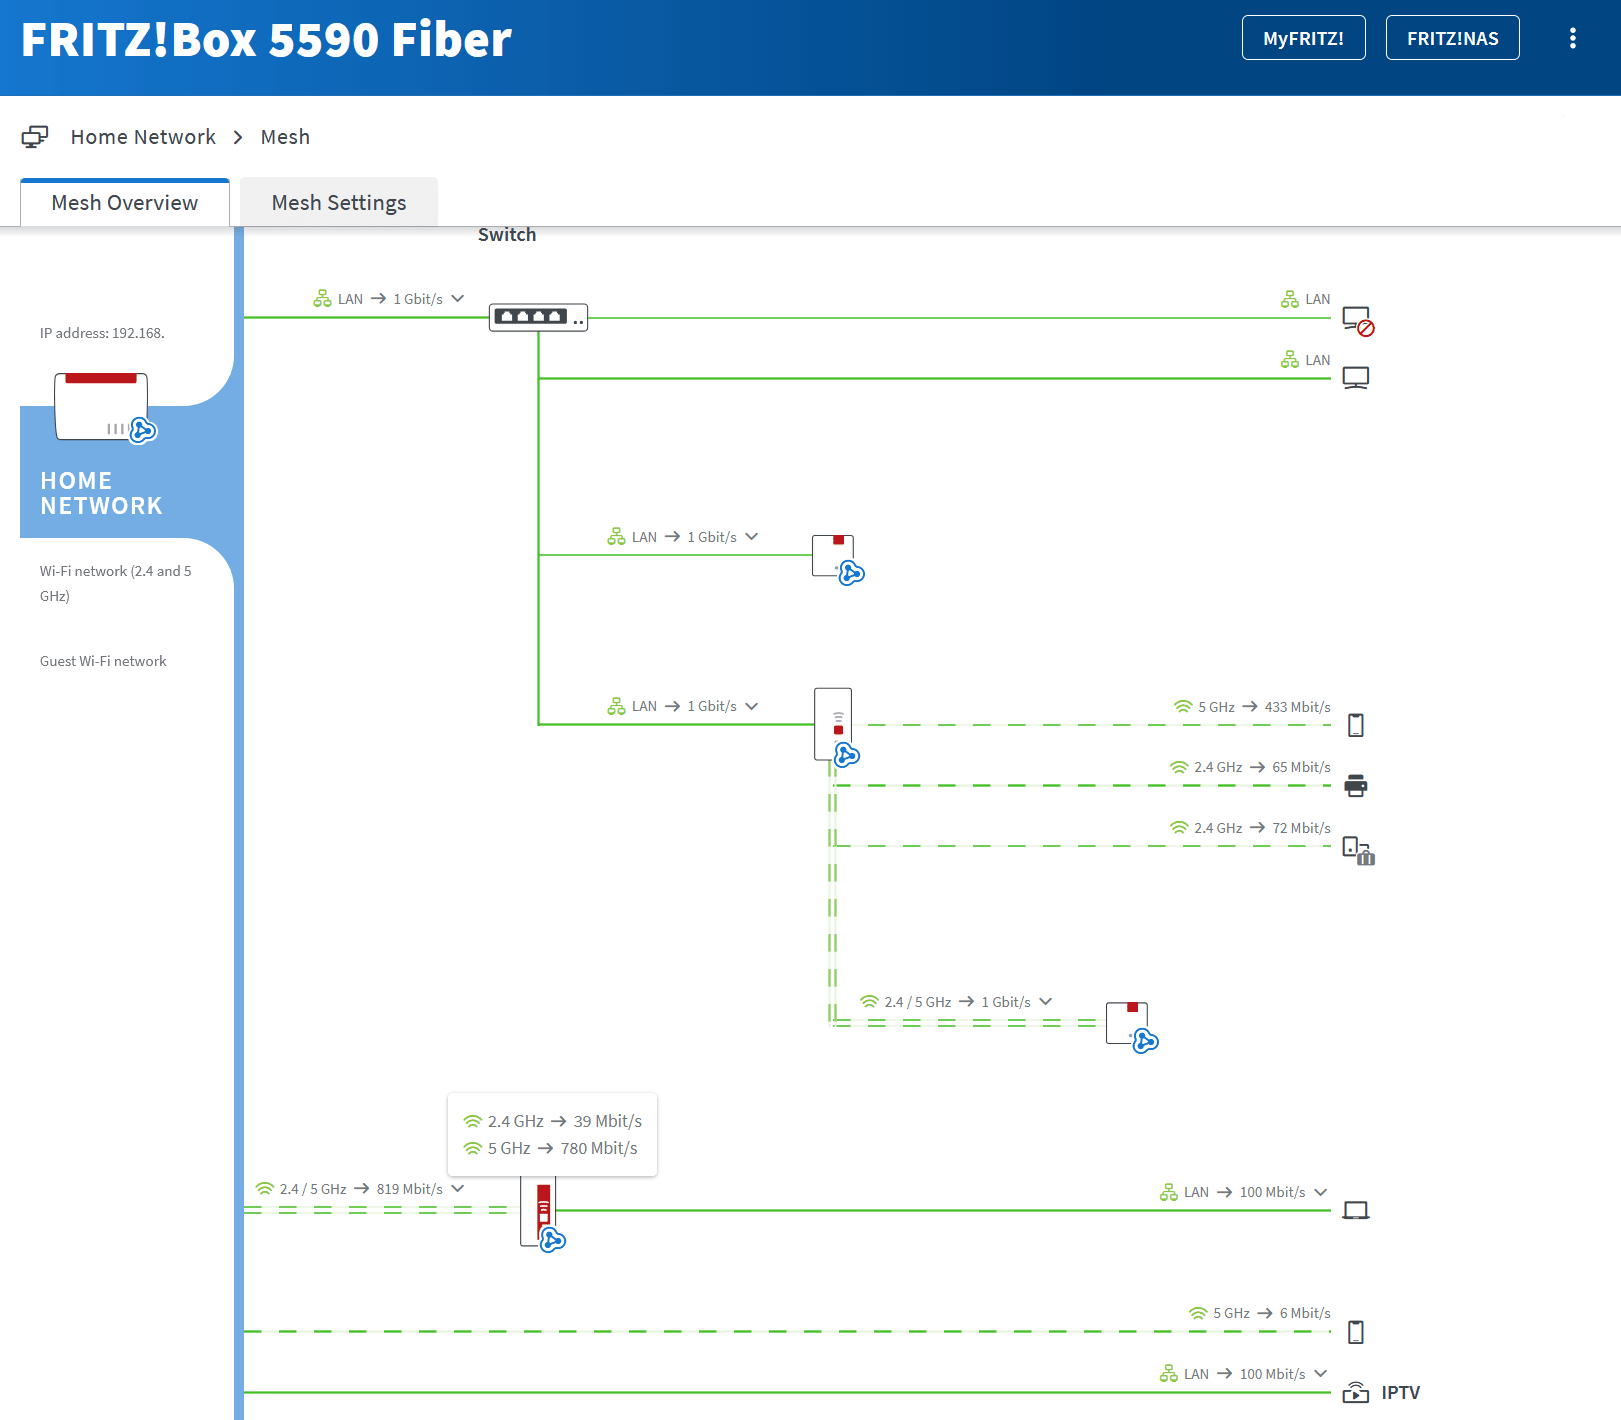Select the wireless 2.4/5 GHz mesh repeater
This screenshot has width=1621, height=1420.
[1132, 1027]
